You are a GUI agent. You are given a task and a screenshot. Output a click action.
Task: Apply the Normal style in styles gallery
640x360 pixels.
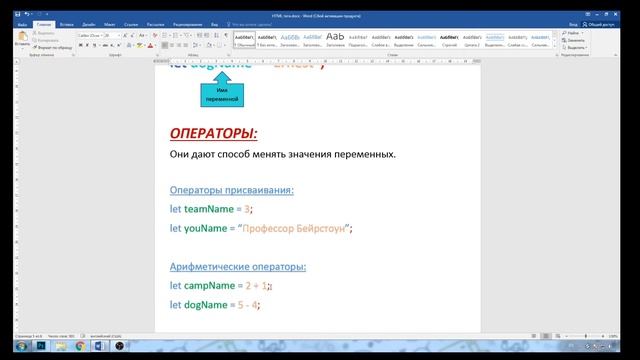[244, 40]
